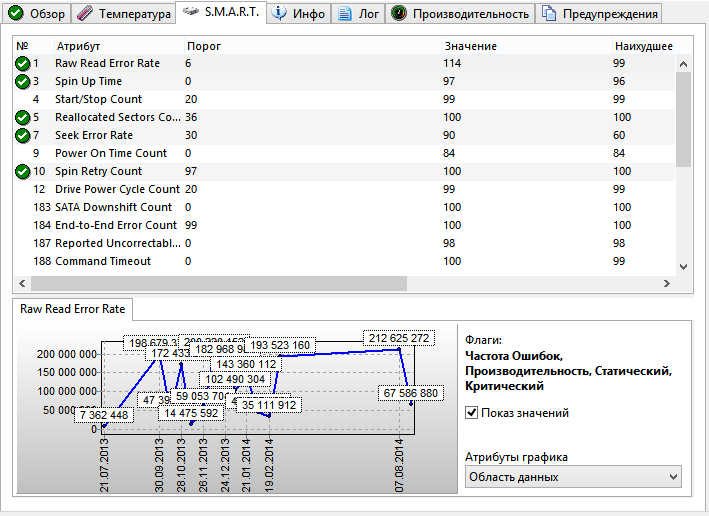Click the pages icon on Предупреждения tab

tap(549, 14)
